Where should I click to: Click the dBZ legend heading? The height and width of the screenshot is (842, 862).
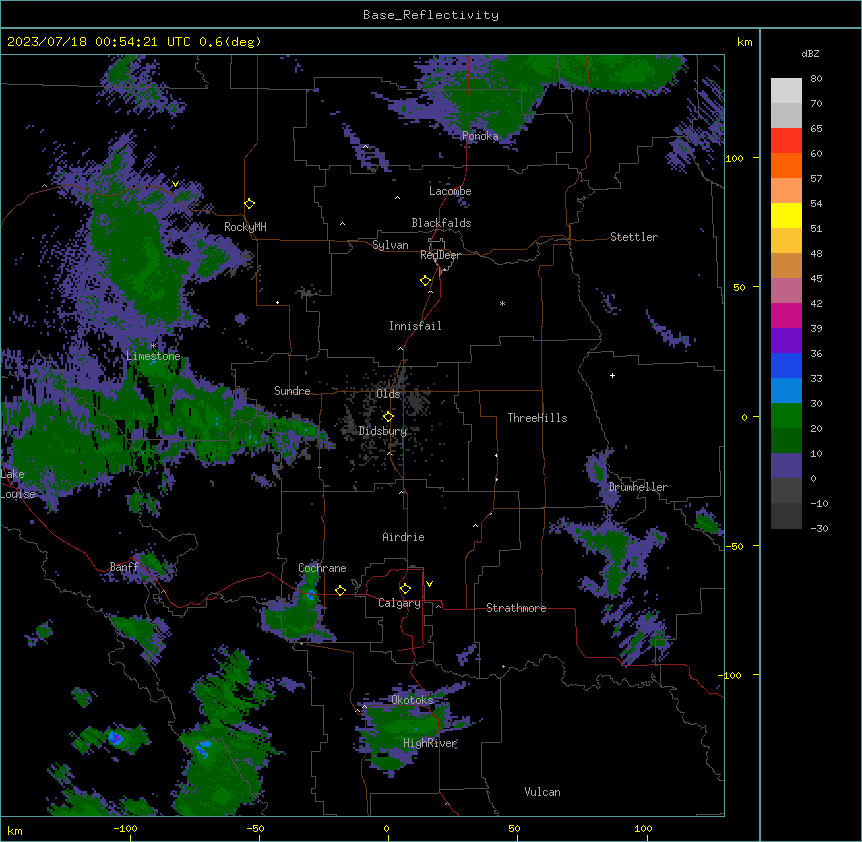click(x=810, y=53)
